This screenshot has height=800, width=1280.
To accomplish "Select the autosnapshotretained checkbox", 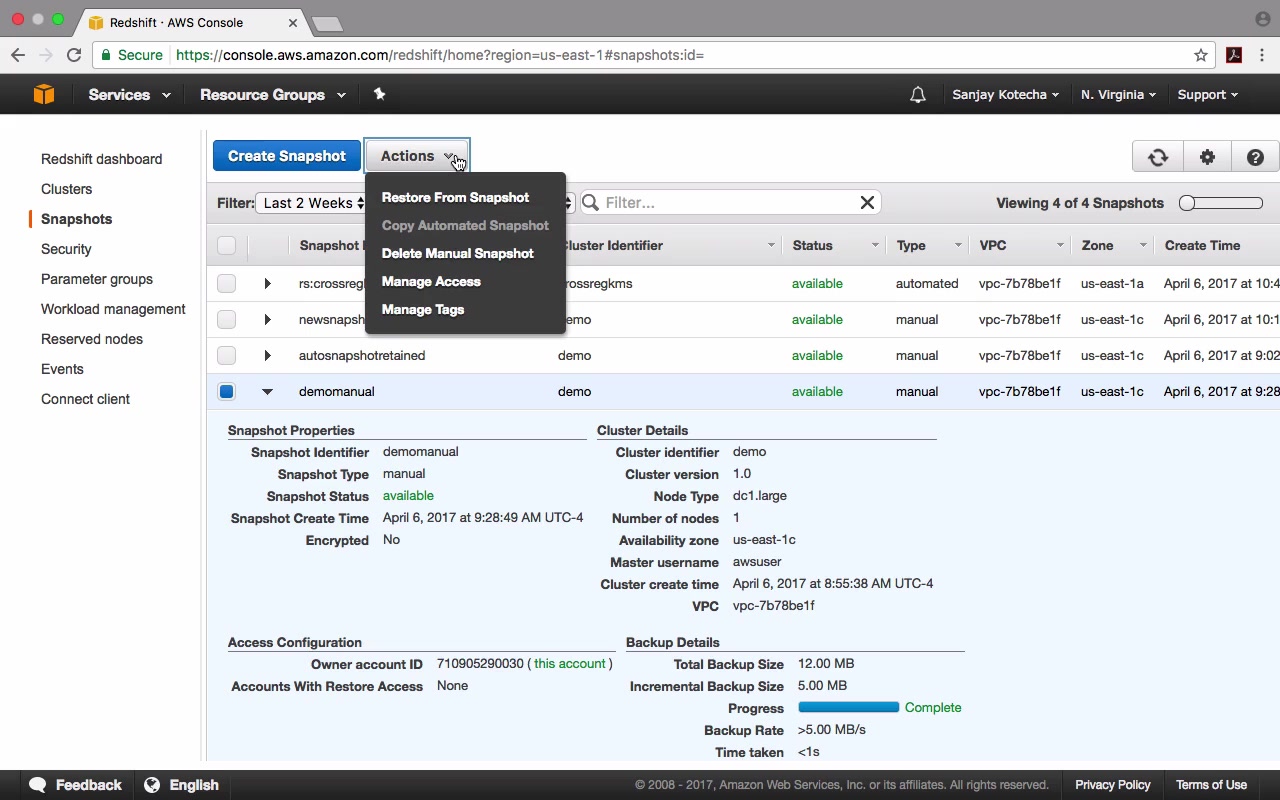I will point(226,355).
